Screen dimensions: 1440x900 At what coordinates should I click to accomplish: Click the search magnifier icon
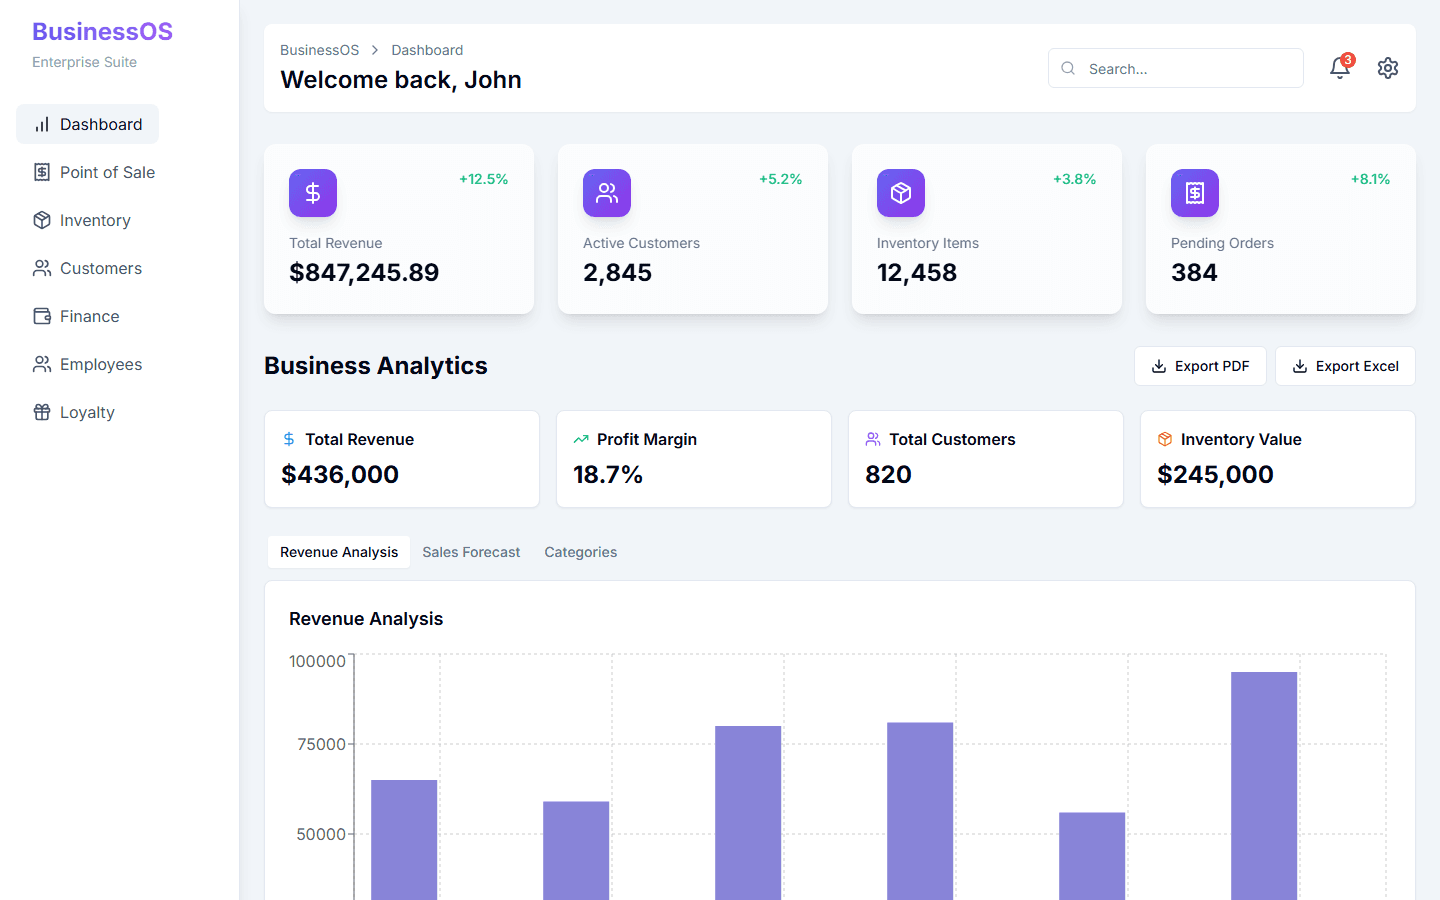point(1068,68)
